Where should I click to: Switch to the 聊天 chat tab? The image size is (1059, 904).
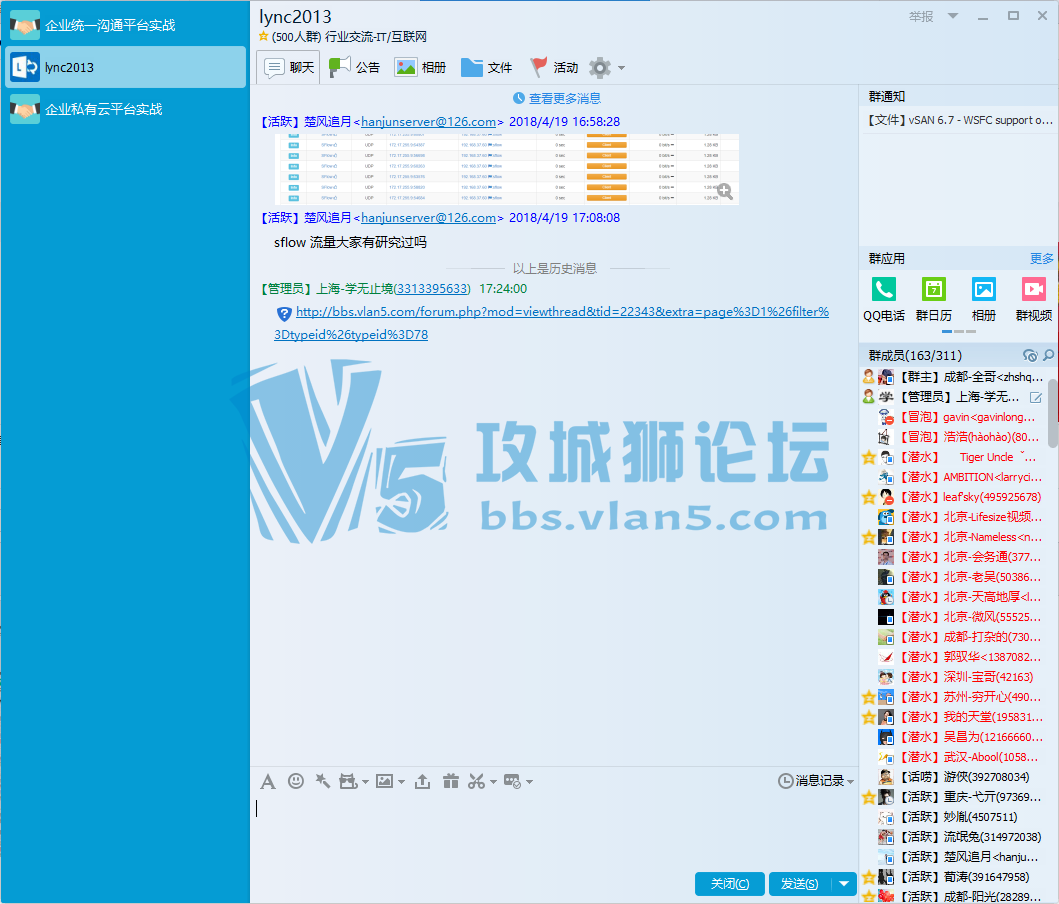point(288,68)
